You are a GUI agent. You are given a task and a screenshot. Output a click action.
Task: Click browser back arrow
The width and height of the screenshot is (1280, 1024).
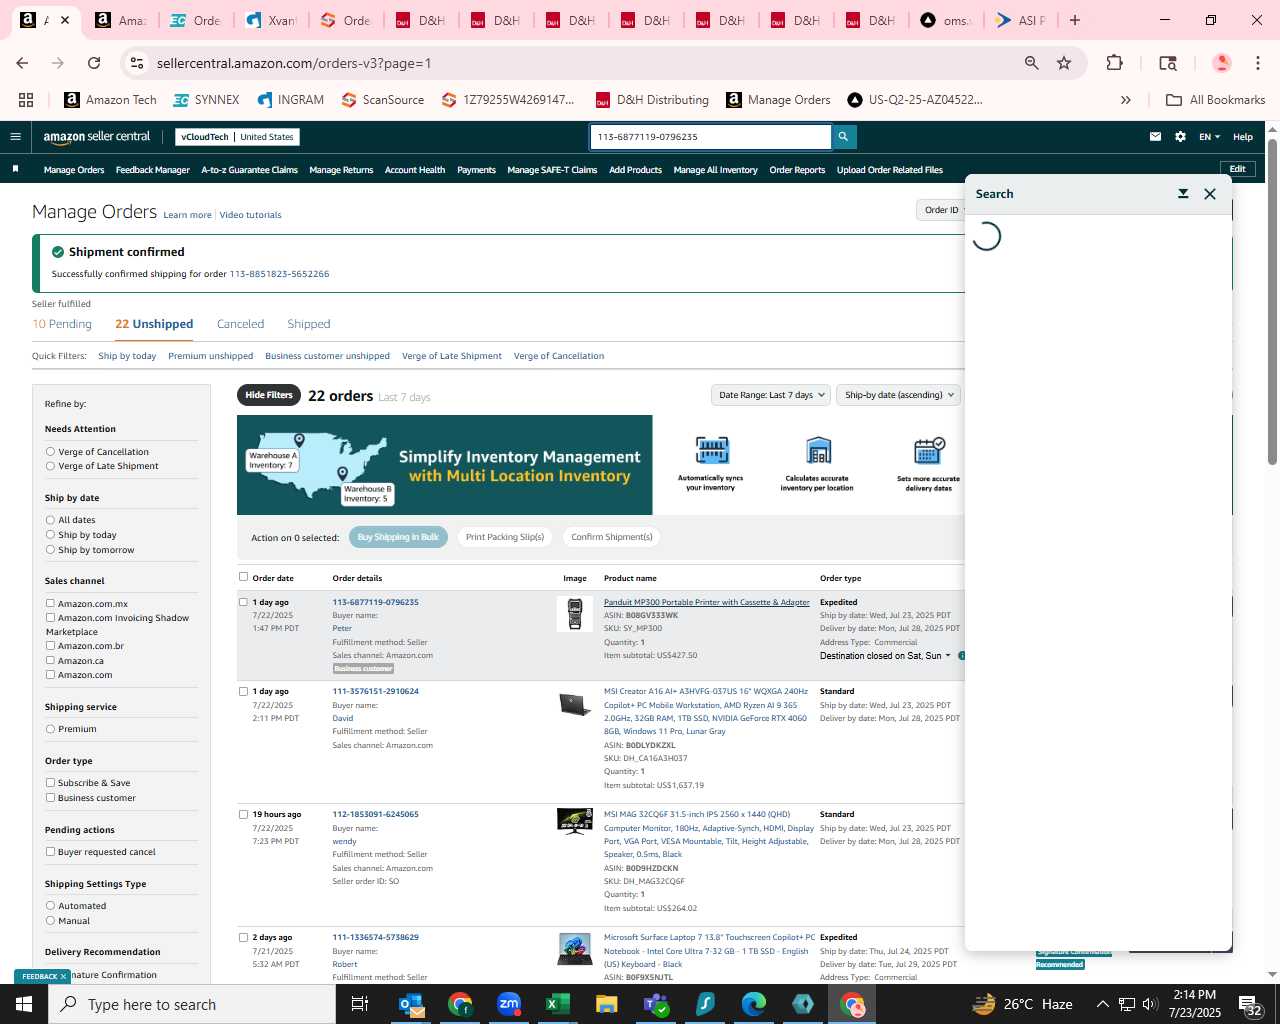coord(22,63)
